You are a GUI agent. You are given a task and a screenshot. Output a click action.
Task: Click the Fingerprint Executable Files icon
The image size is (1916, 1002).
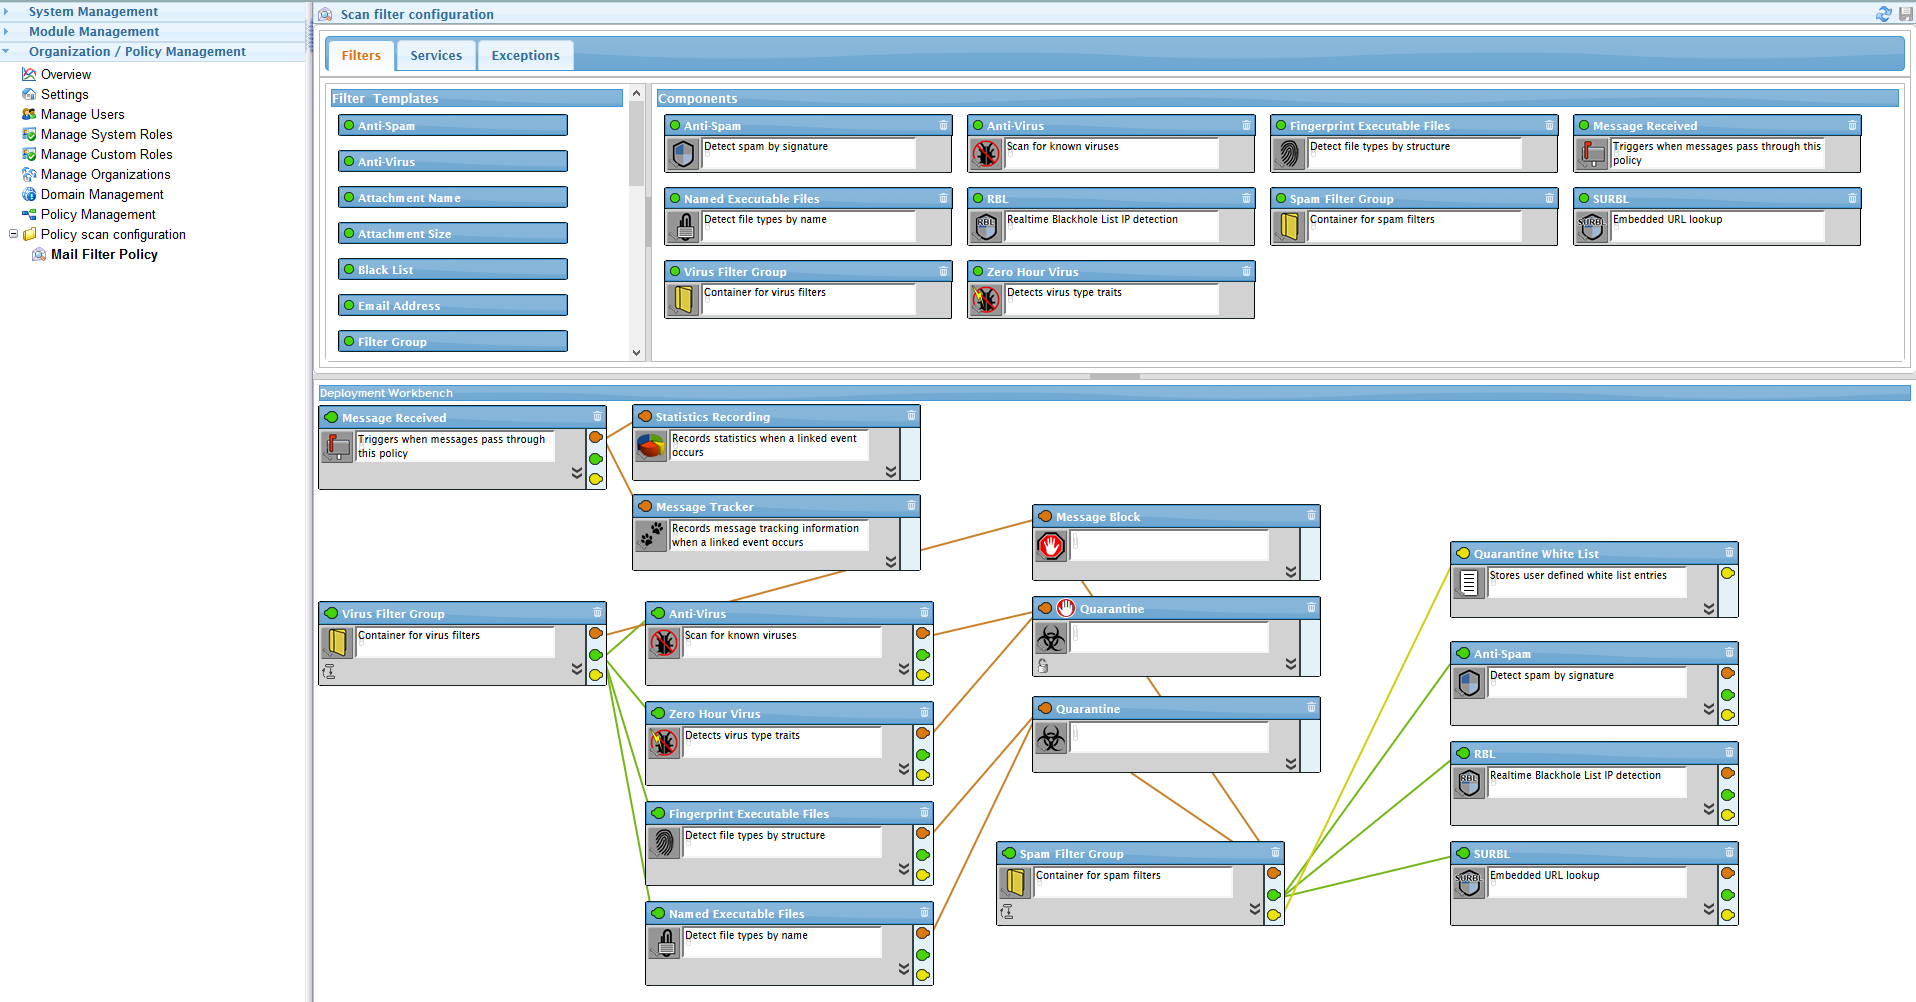pyautogui.click(x=1289, y=153)
